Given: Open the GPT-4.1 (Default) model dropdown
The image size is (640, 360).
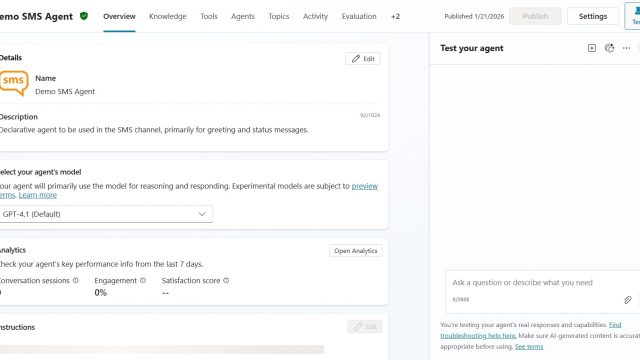Looking at the screenshot, I should (106, 214).
